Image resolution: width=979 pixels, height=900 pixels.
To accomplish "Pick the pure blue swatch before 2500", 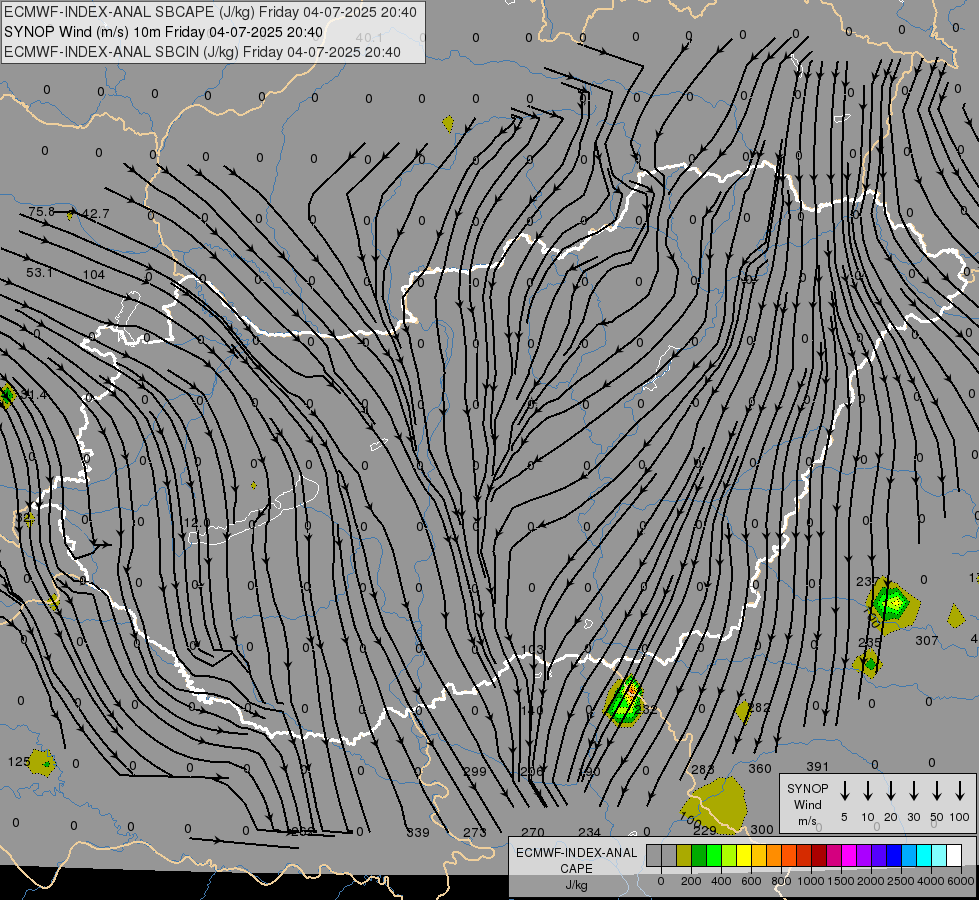I will pyautogui.click(x=893, y=856).
